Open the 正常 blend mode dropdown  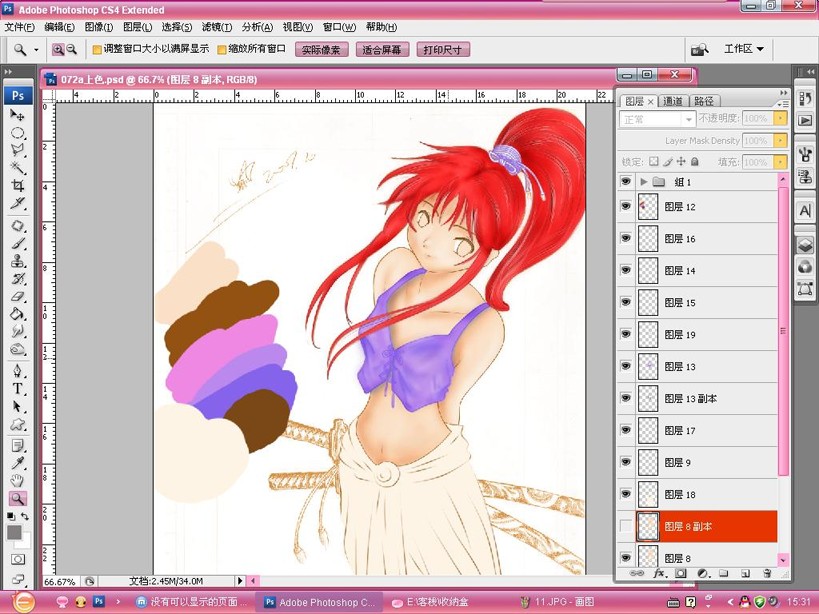click(657, 119)
